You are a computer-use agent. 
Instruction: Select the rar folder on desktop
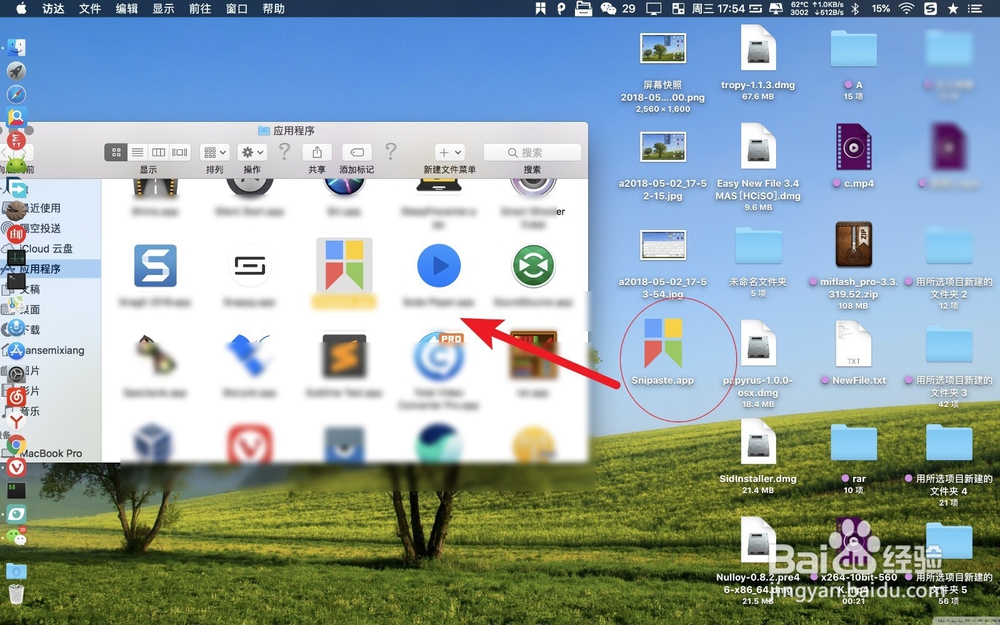pyautogui.click(x=853, y=443)
